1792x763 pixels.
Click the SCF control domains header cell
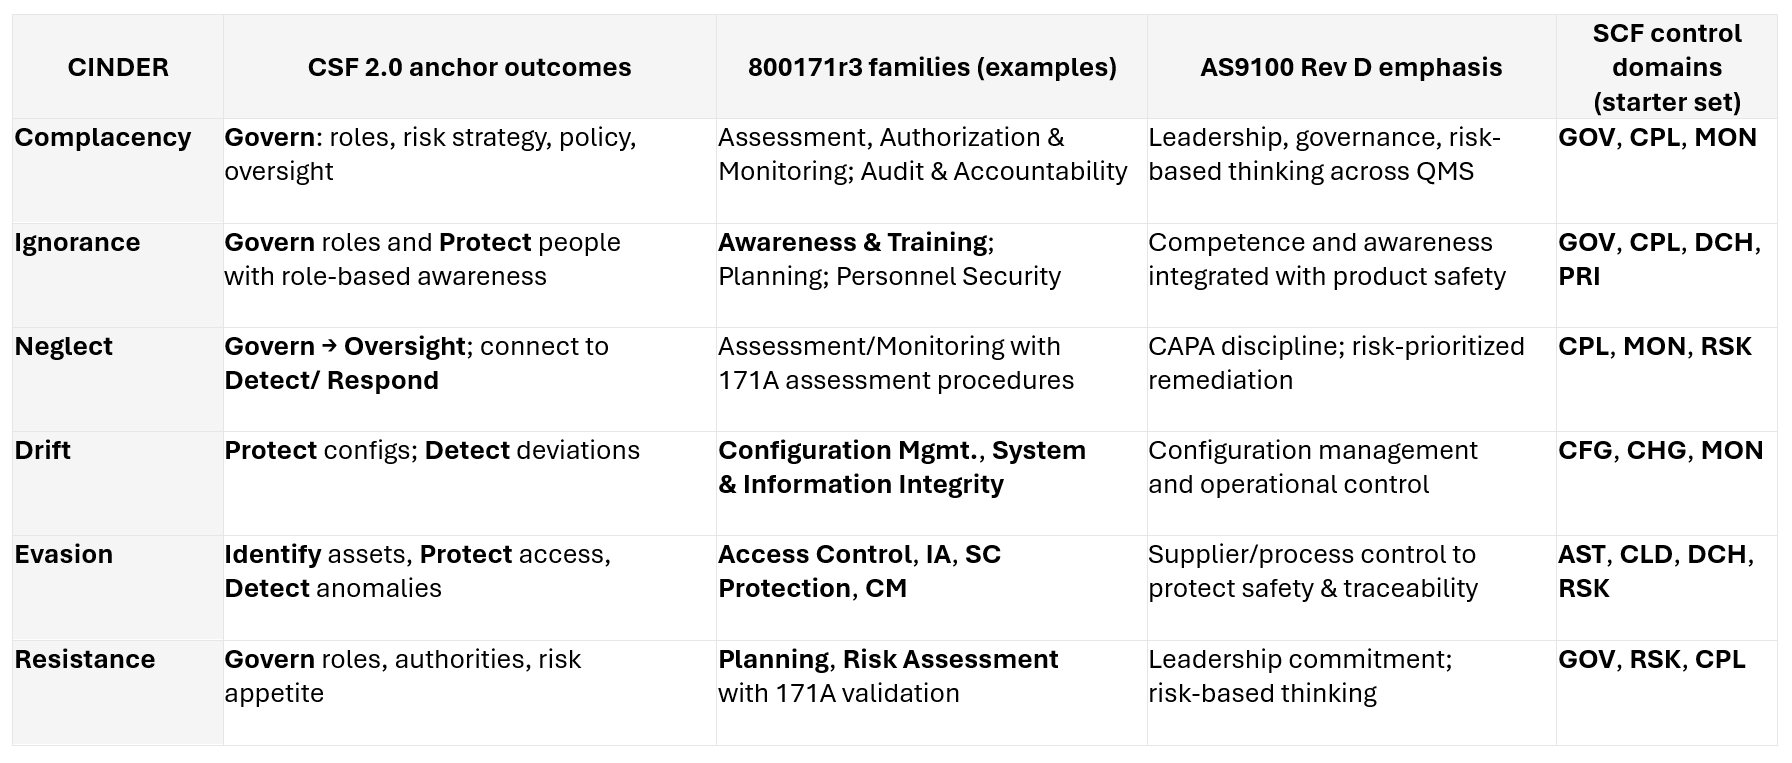tap(1666, 67)
